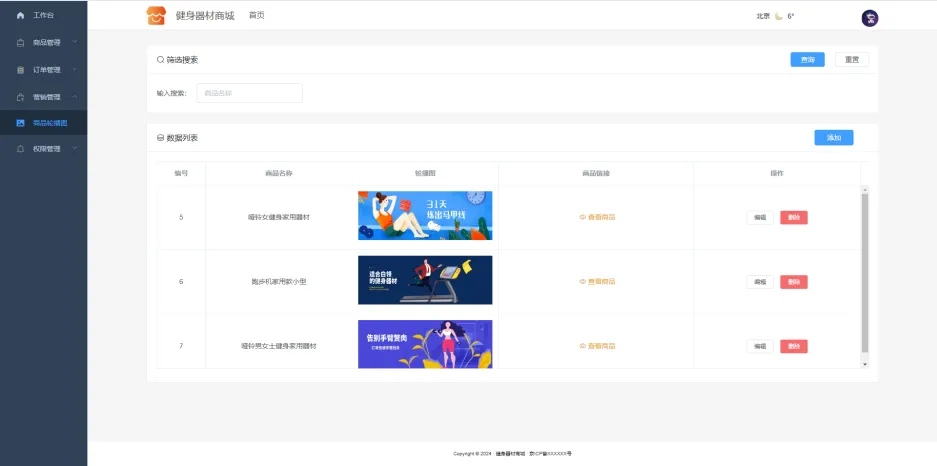The width and height of the screenshot is (937, 466).
Task: Click the orange shop logo icon
Action: coord(156,16)
